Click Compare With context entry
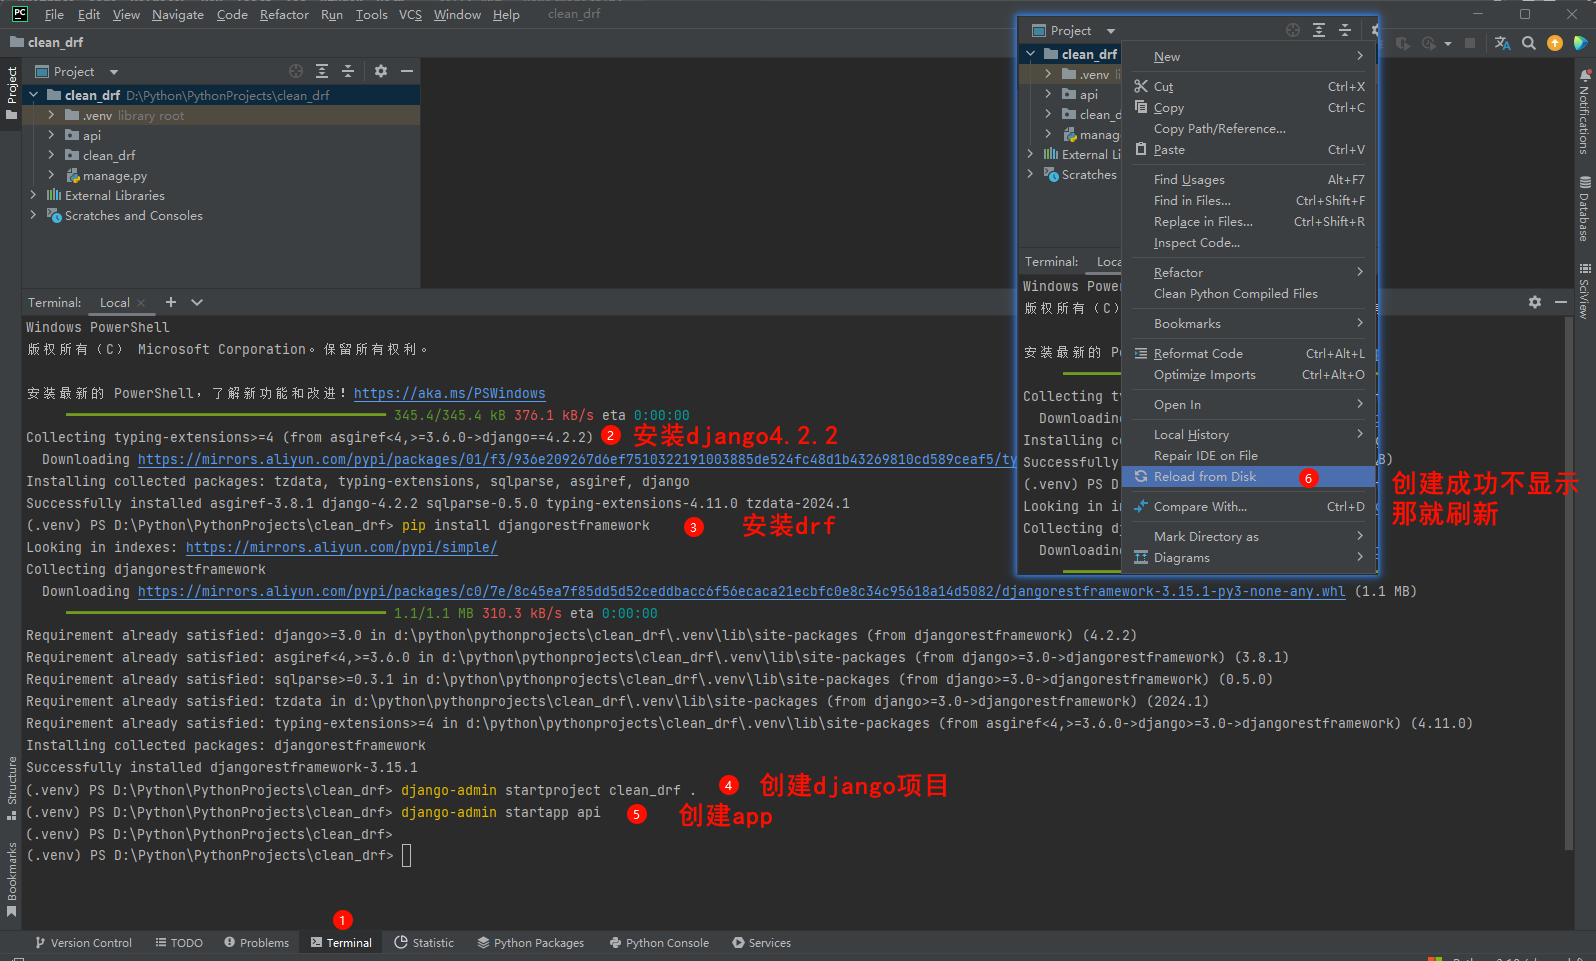This screenshot has width=1596, height=961. 1248,507
